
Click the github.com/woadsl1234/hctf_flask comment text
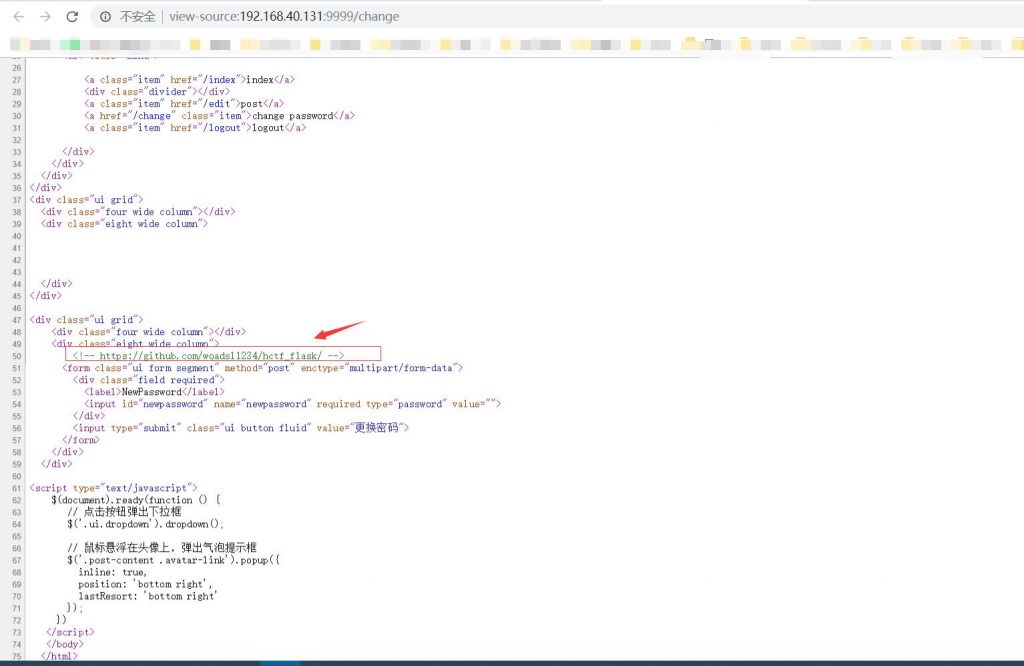point(210,356)
